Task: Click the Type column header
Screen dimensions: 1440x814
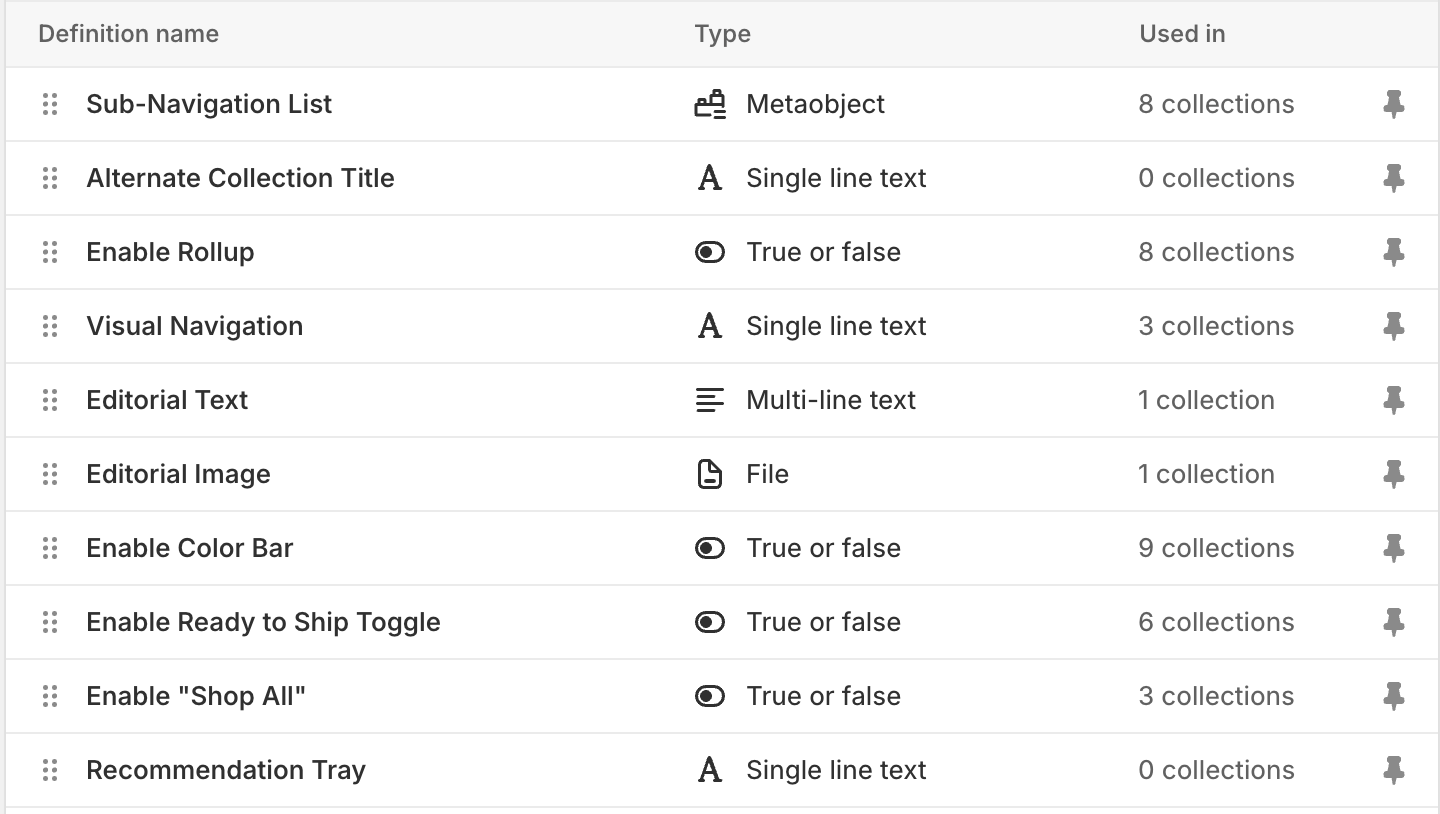Action: [x=722, y=34]
